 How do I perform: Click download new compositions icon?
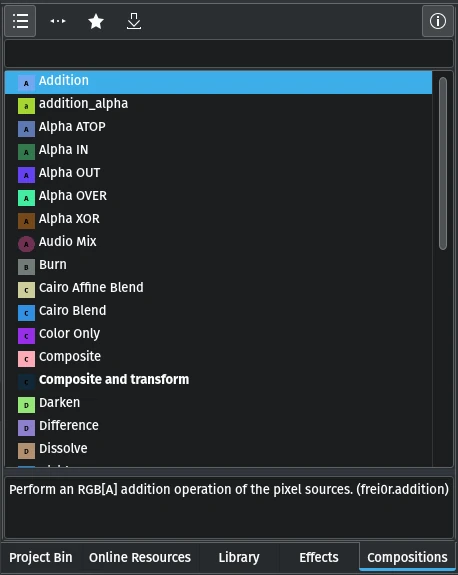click(134, 21)
